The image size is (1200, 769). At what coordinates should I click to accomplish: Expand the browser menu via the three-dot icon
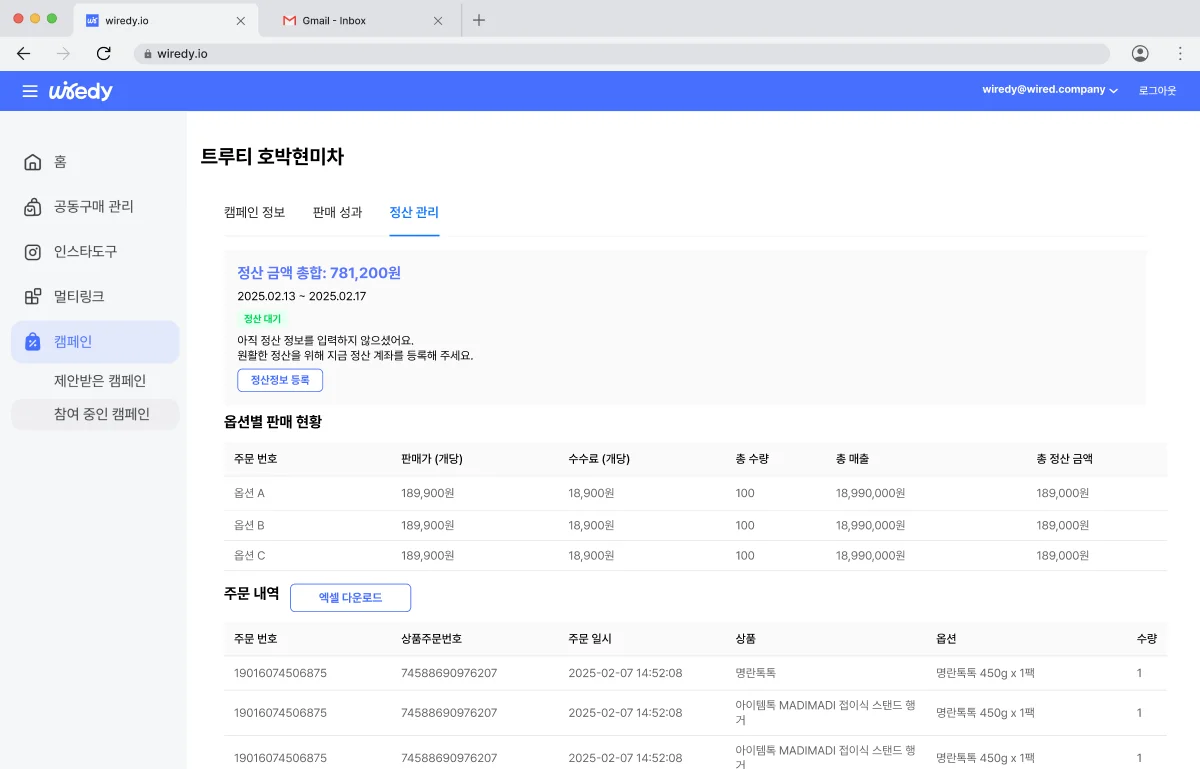tap(1180, 53)
